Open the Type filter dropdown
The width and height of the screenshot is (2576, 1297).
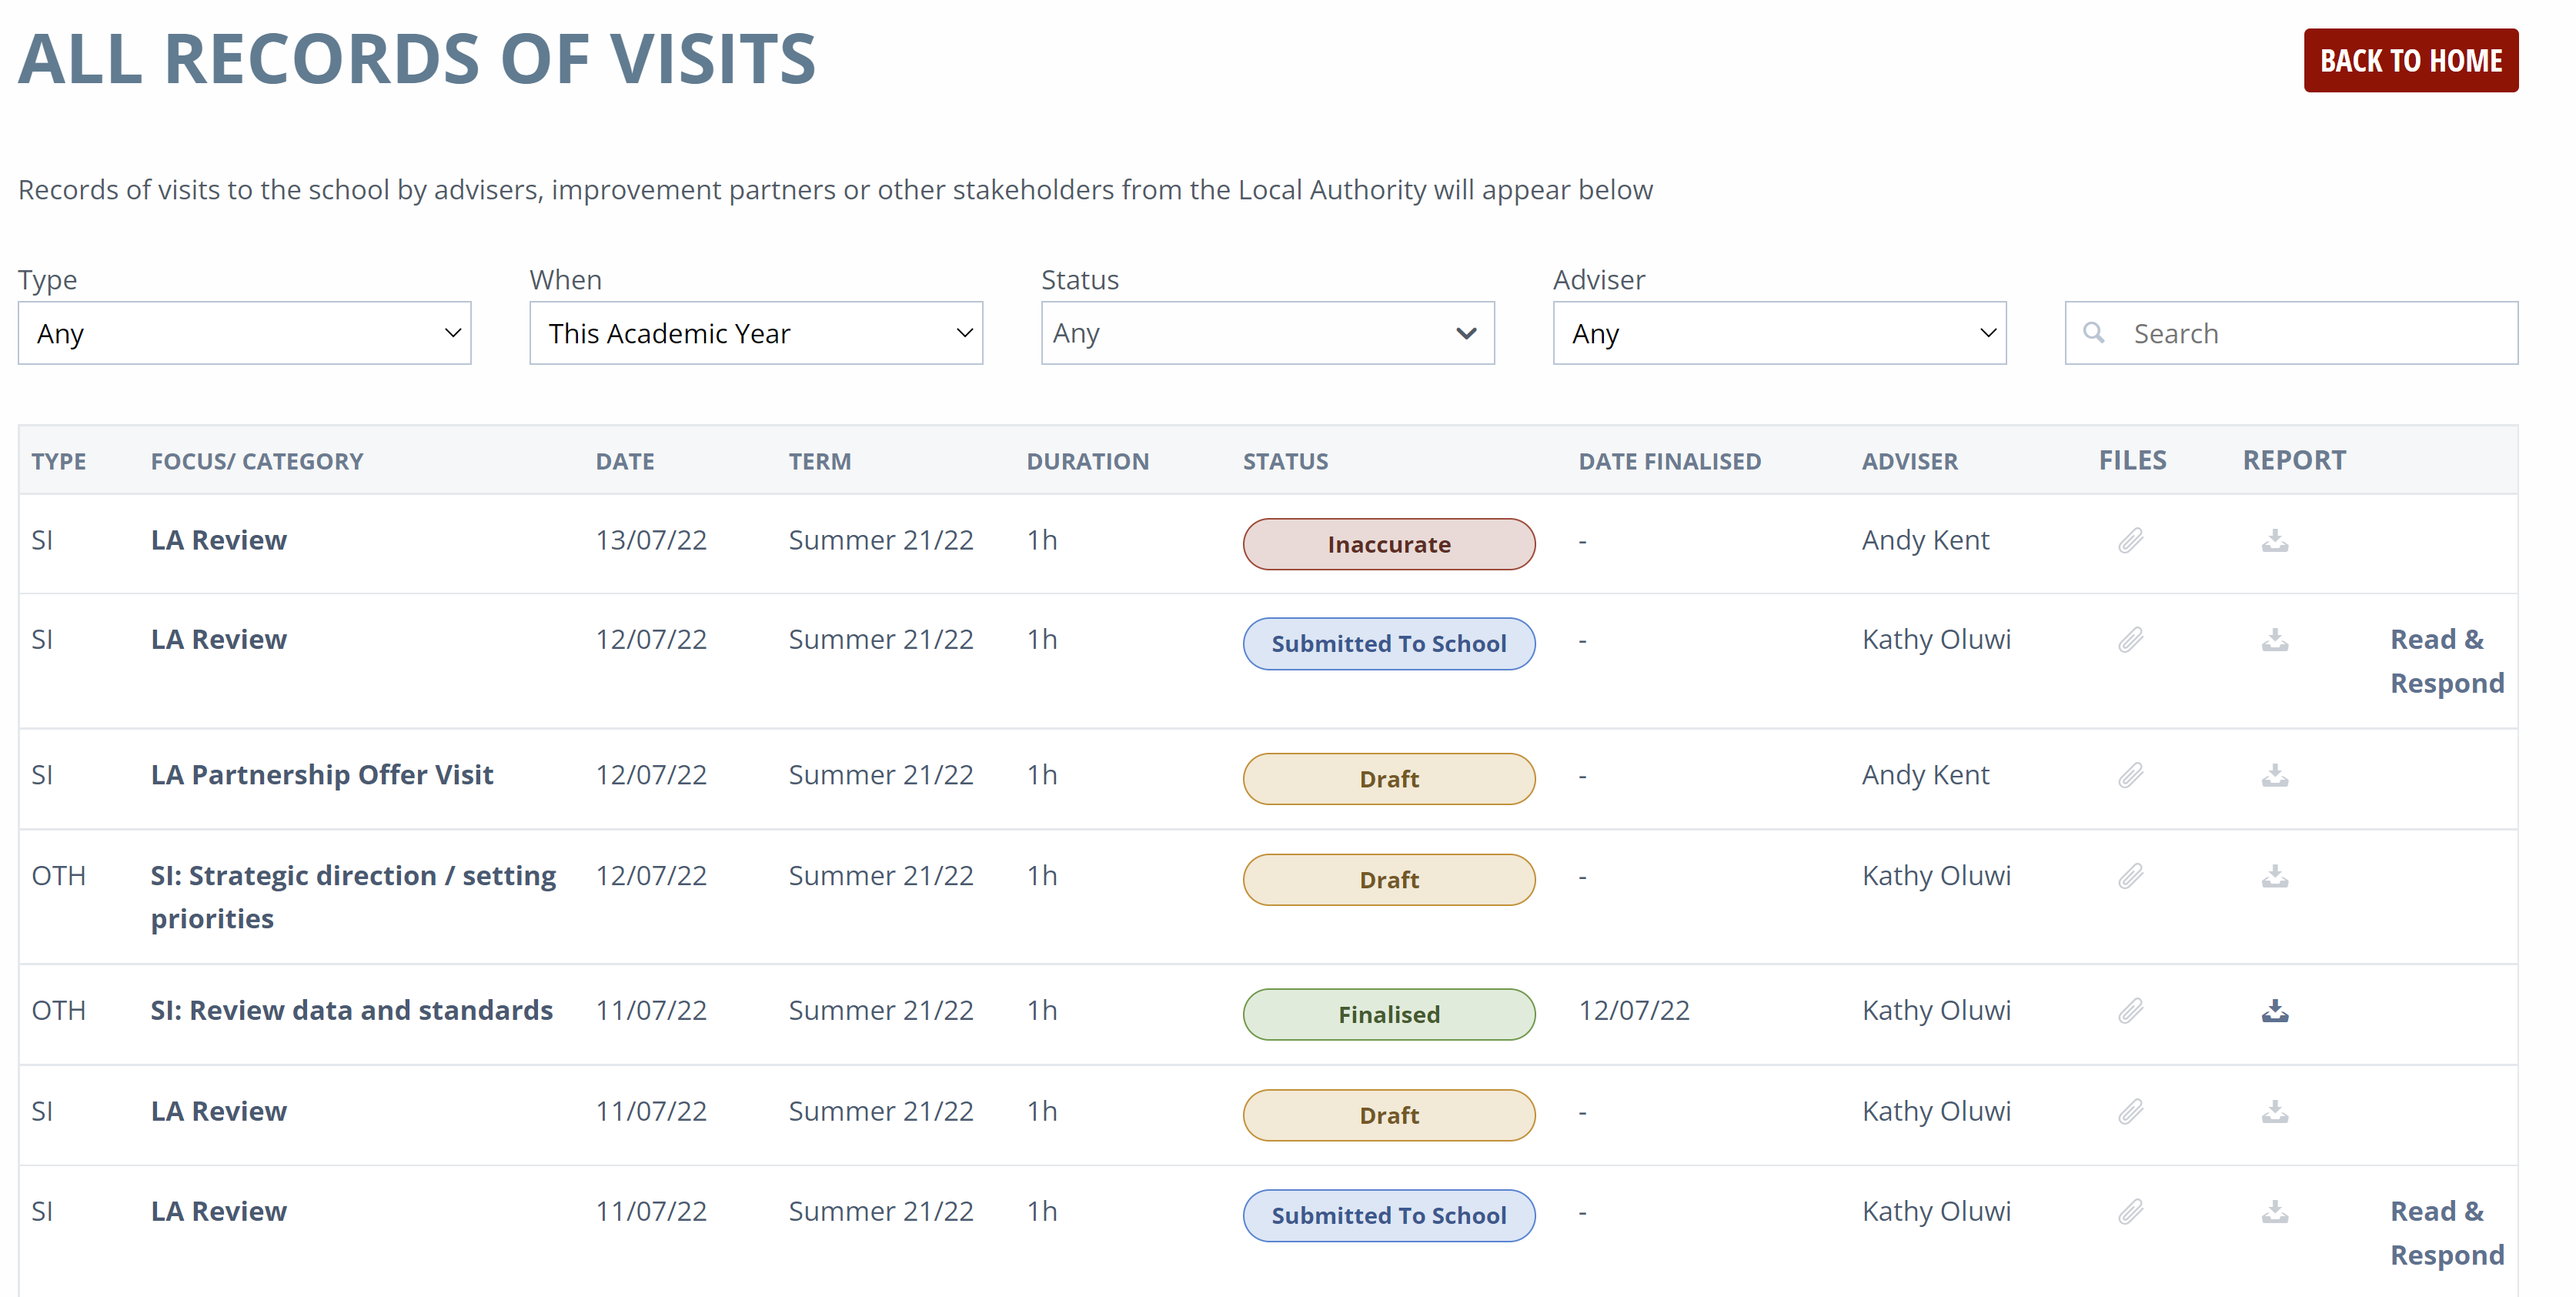pos(244,333)
